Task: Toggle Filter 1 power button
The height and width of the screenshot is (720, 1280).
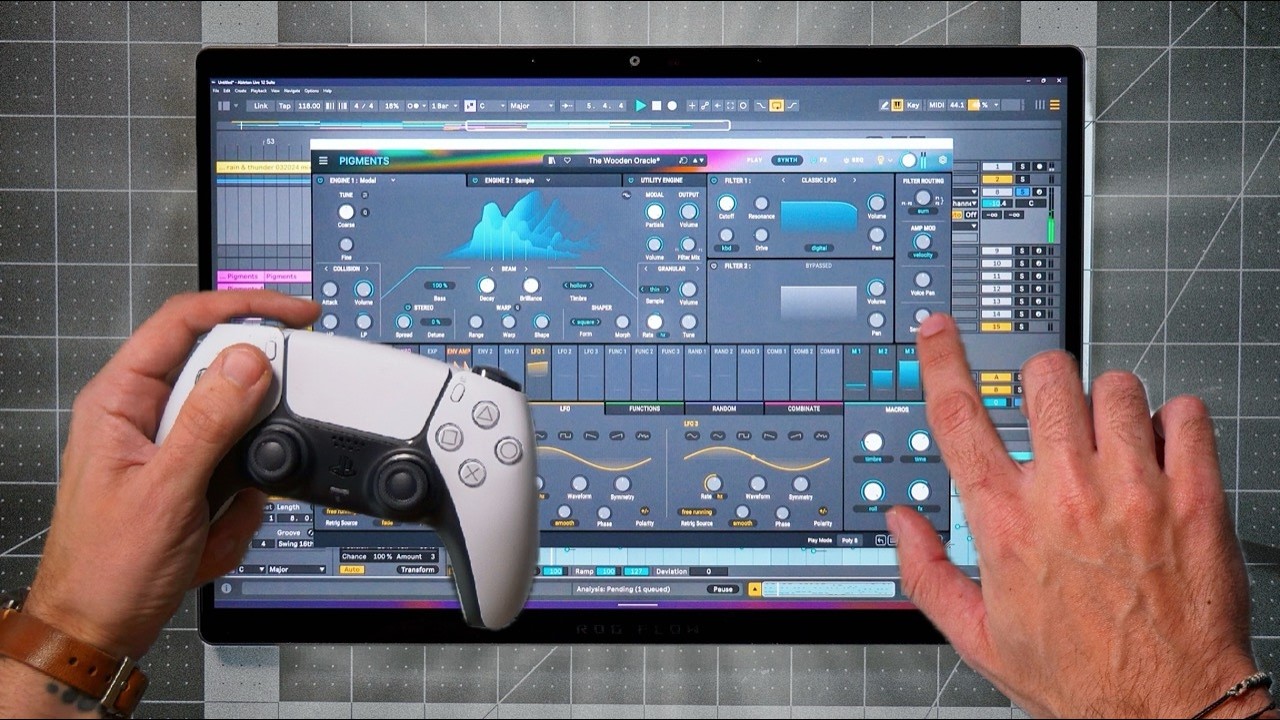Action: (715, 180)
